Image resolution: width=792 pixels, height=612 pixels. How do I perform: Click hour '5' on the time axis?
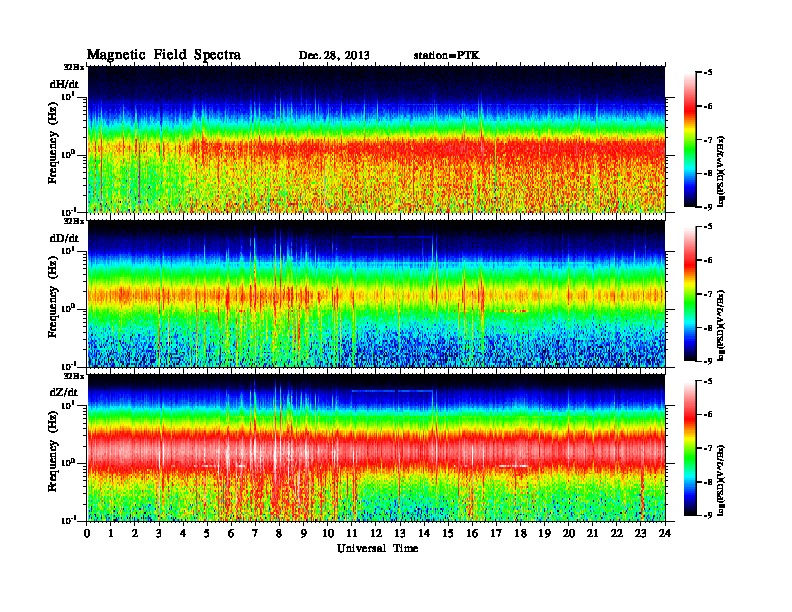pos(208,534)
